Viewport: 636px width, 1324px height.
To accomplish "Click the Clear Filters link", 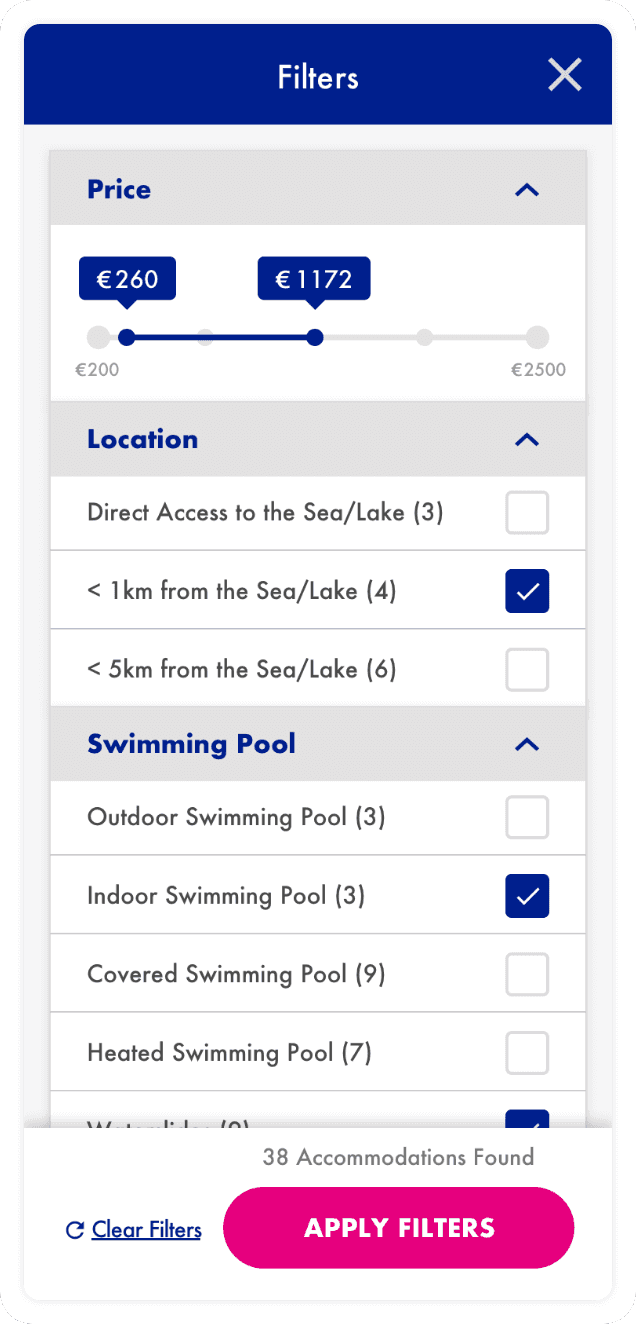I will (x=146, y=1230).
